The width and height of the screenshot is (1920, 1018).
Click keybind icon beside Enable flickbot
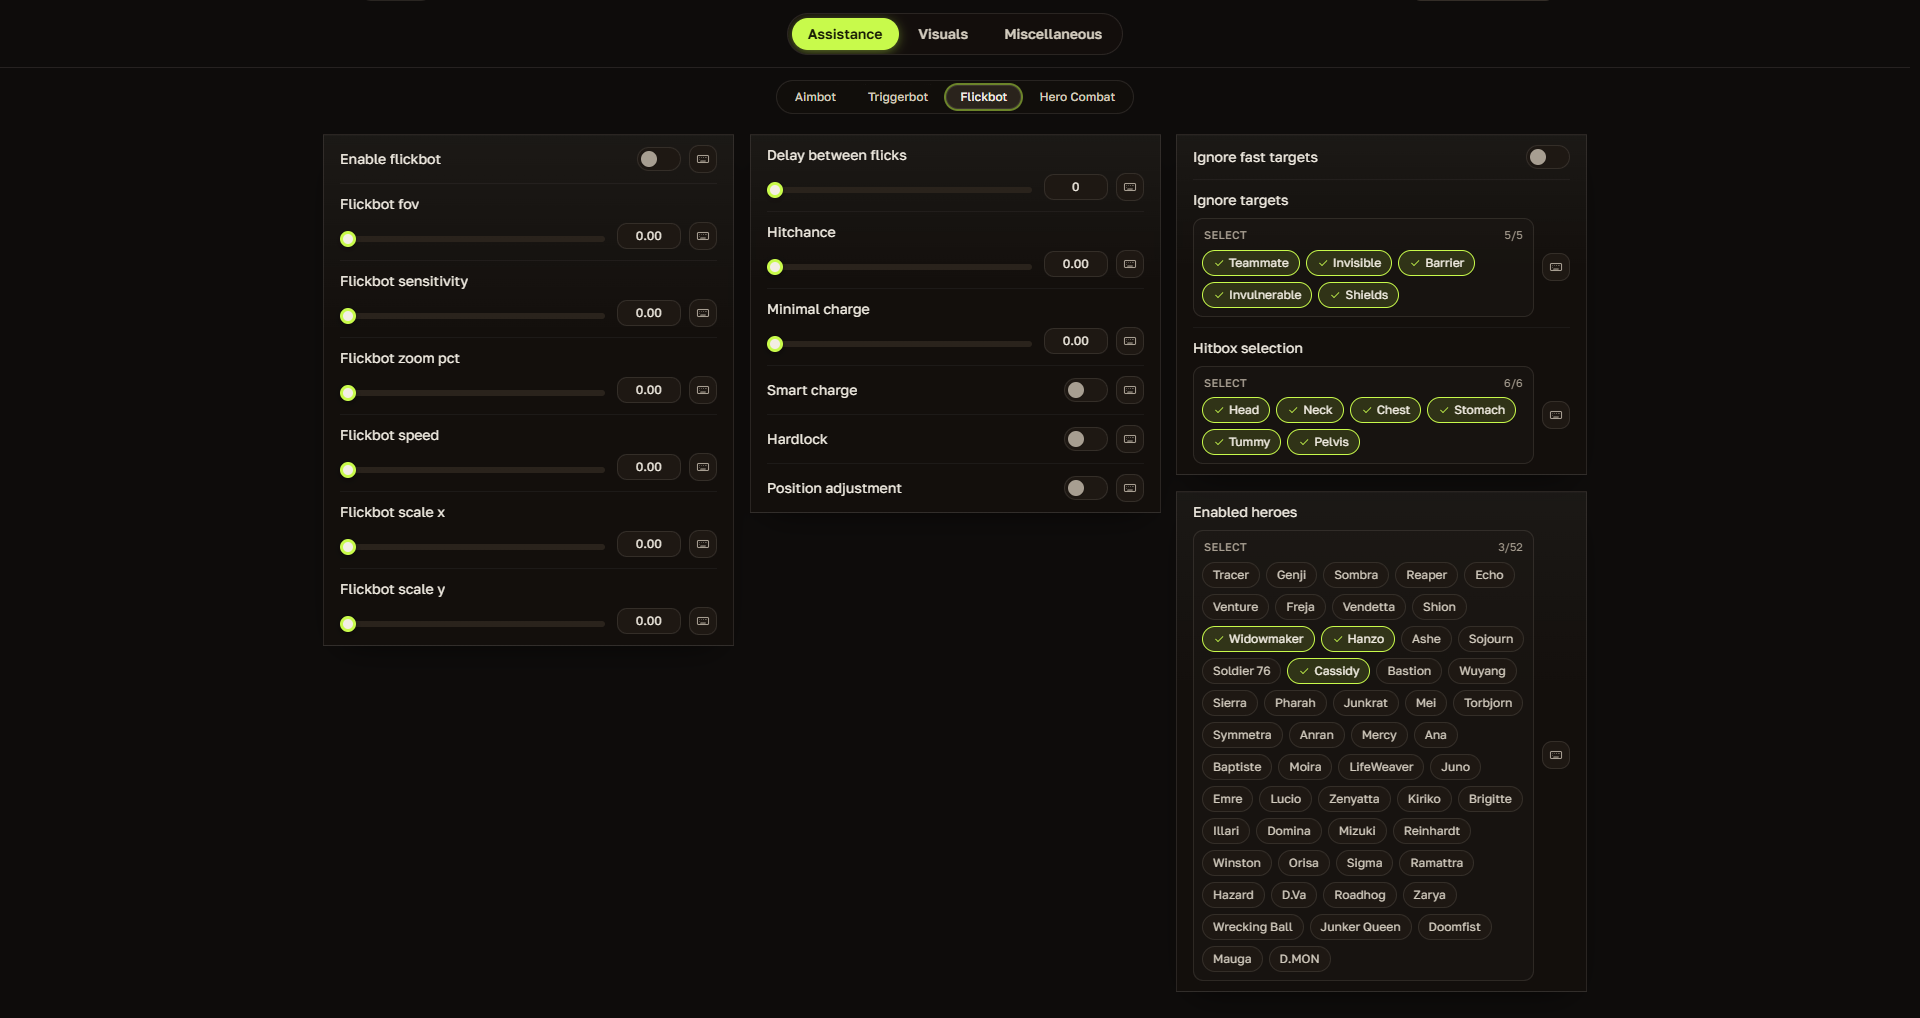tap(703, 159)
